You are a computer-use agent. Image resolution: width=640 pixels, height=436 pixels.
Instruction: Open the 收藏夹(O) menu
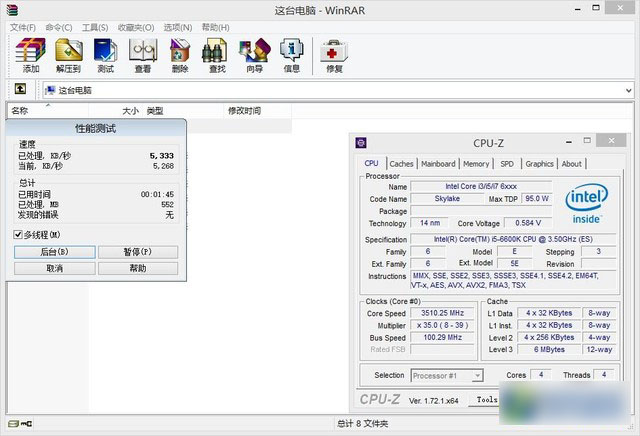pyautogui.click(x=136, y=27)
